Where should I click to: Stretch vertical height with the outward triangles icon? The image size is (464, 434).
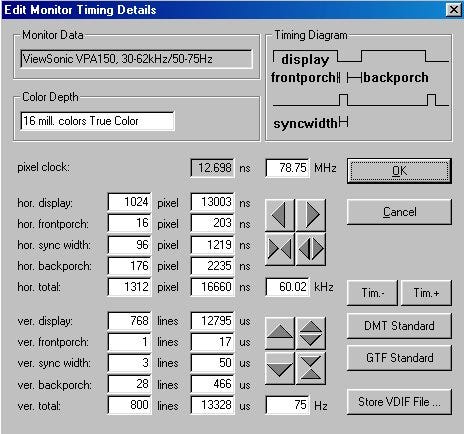pyautogui.click(x=311, y=333)
